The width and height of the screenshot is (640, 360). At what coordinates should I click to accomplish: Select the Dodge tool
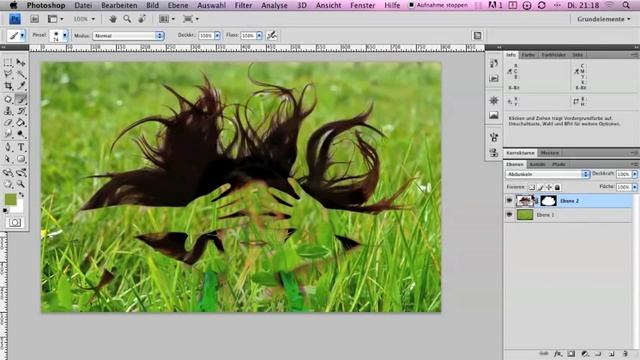point(21,134)
